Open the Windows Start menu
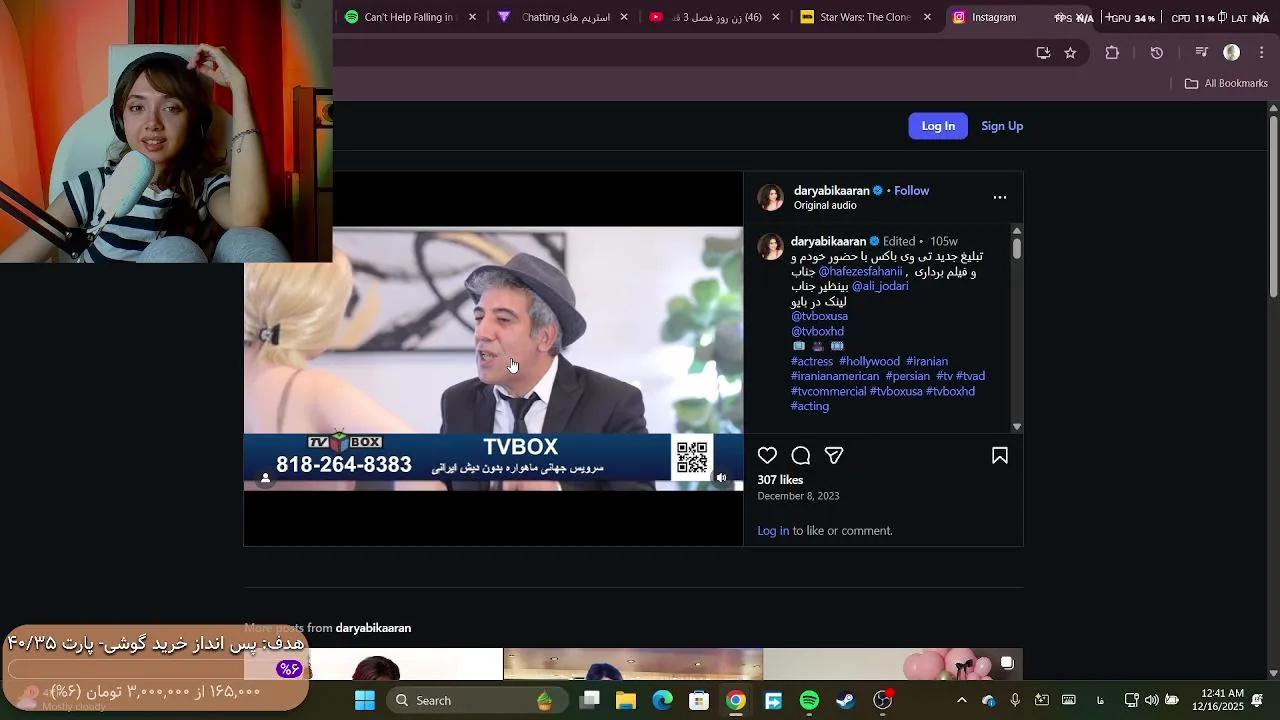 (x=365, y=700)
